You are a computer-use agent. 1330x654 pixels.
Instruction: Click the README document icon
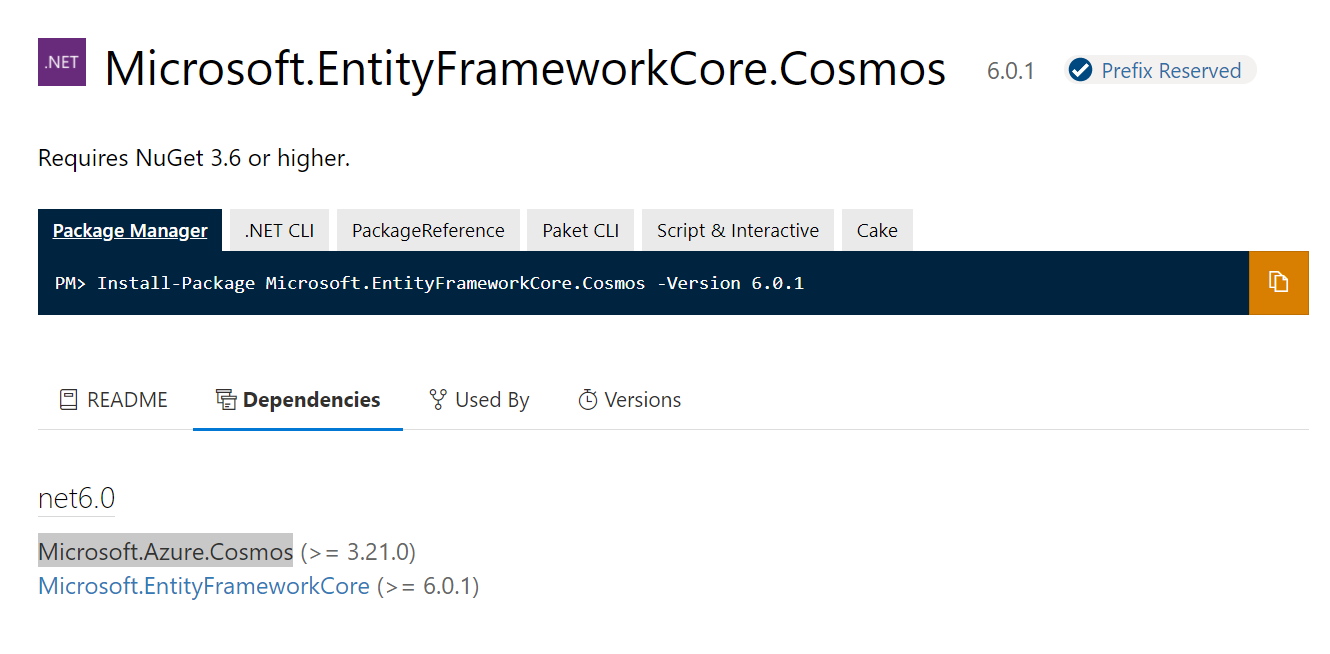(67, 398)
